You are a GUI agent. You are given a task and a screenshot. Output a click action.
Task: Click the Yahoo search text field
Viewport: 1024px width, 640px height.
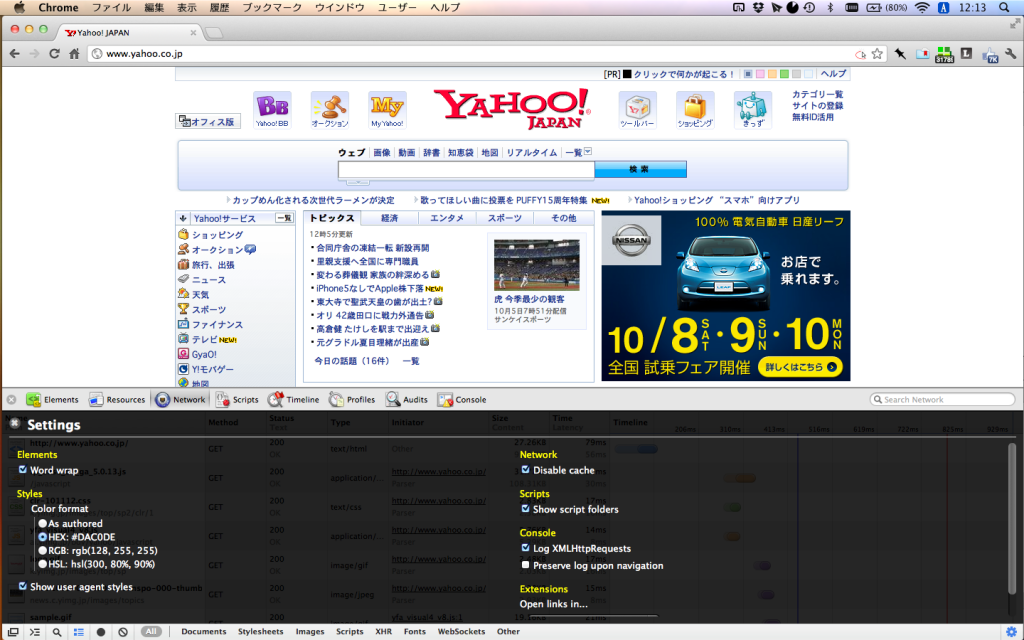(x=466, y=170)
